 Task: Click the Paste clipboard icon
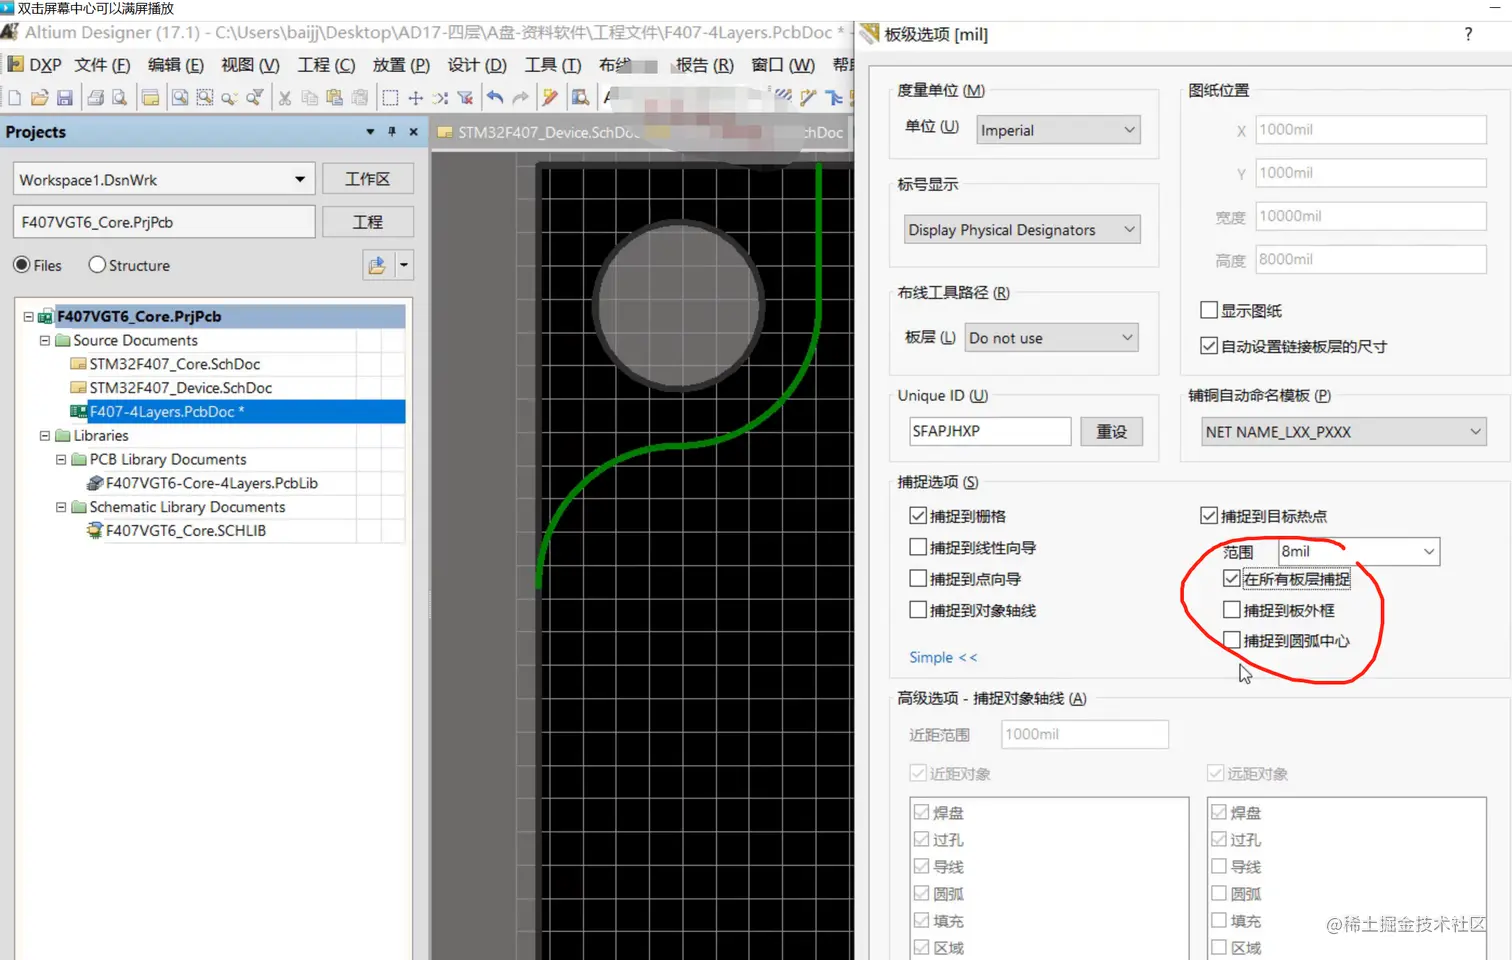(335, 97)
